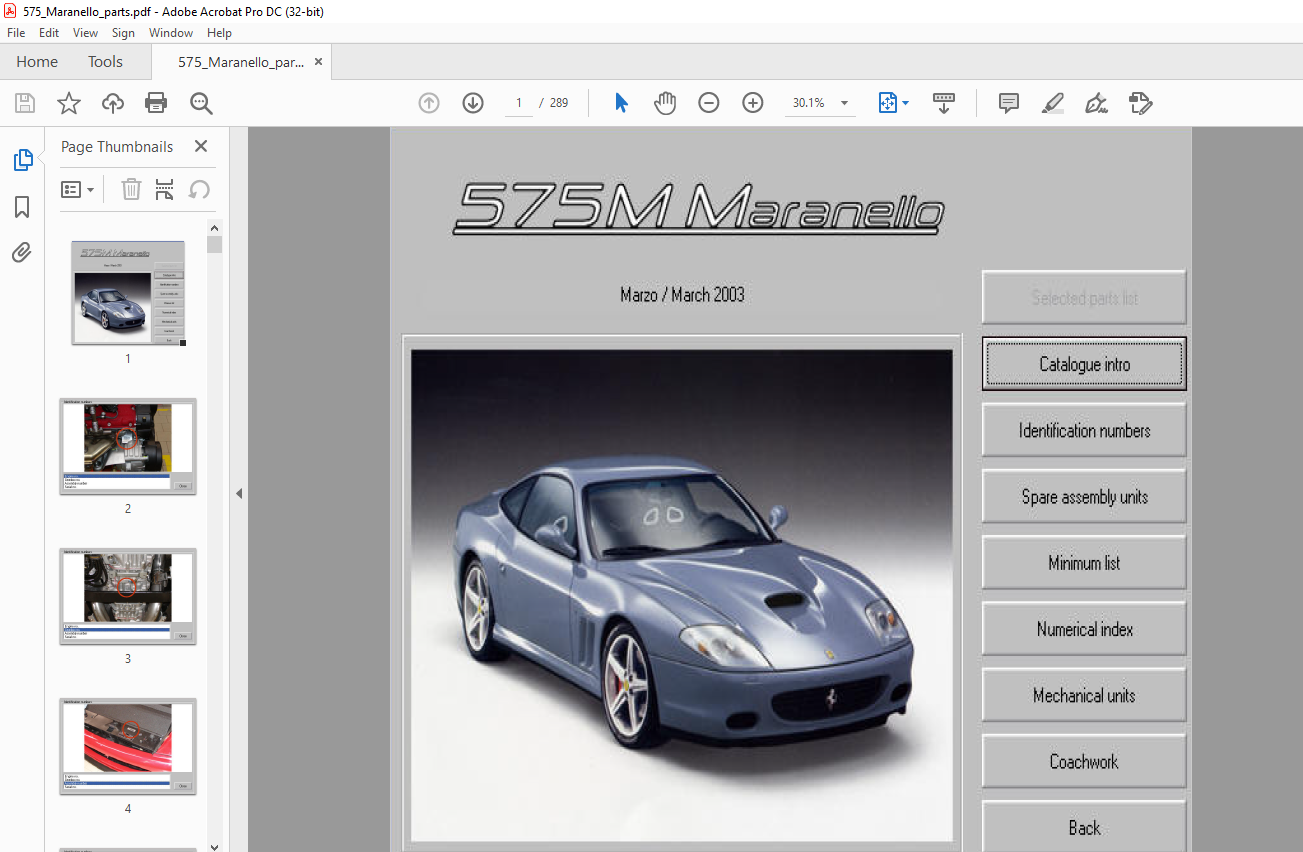Open the Sign document tool

[x=1096, y=103]
